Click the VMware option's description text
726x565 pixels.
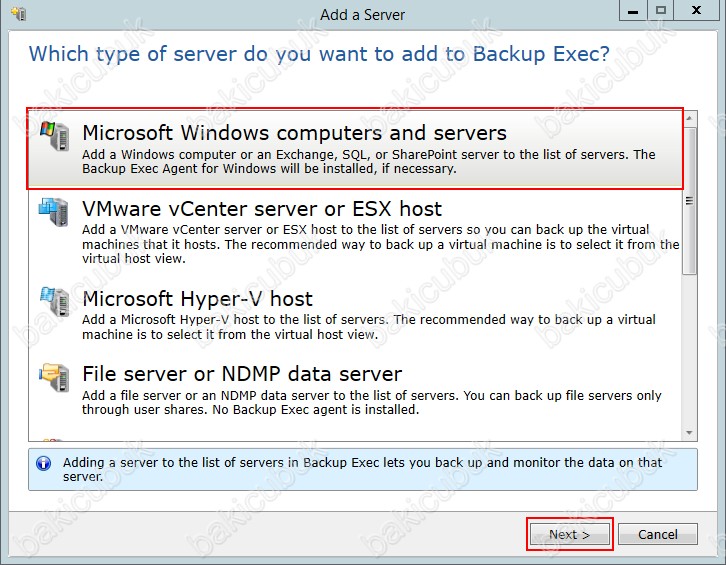pyautogui.click(x=380, y=244)
